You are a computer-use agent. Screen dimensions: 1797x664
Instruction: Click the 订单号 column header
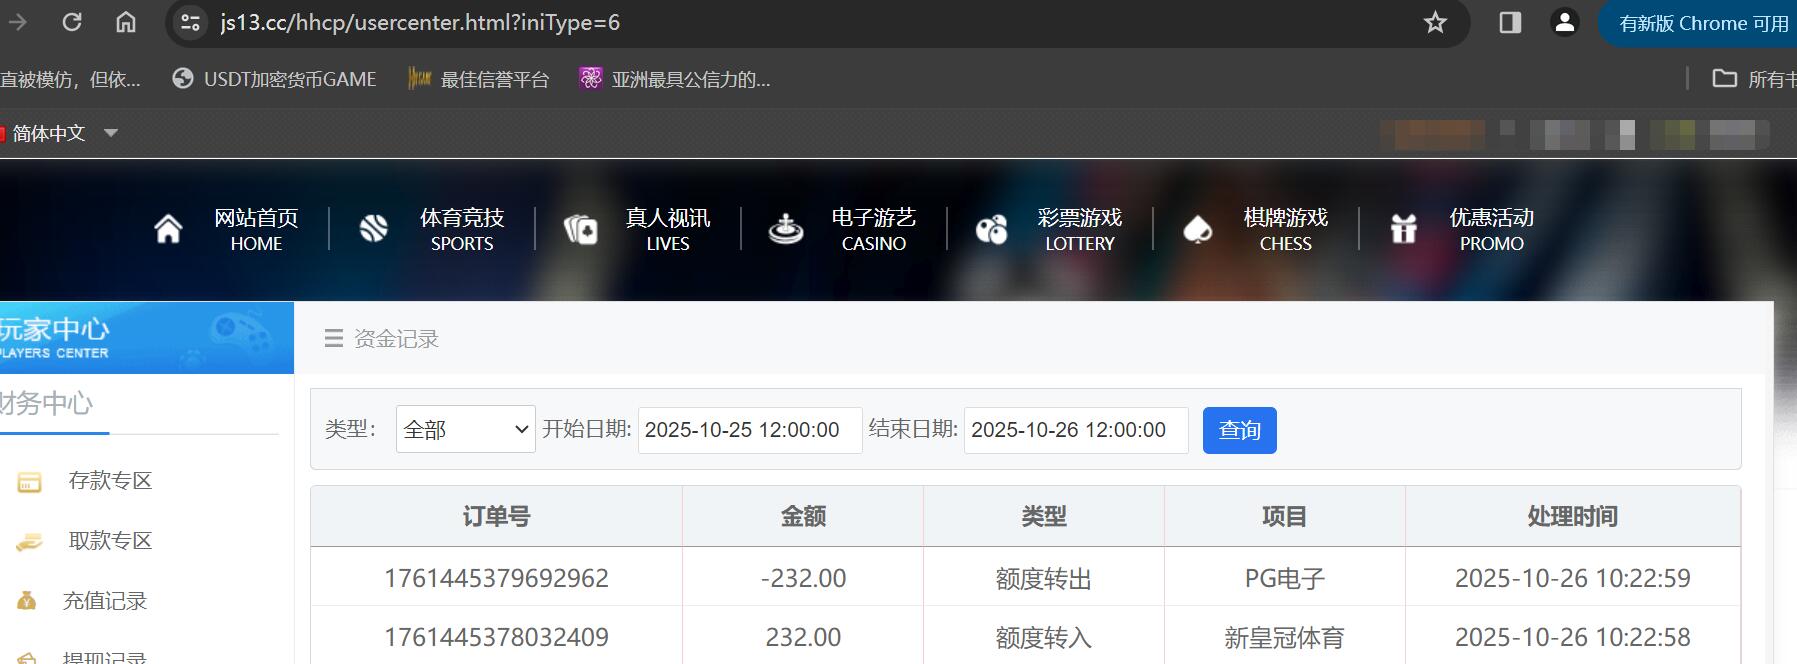click(496, 516)
